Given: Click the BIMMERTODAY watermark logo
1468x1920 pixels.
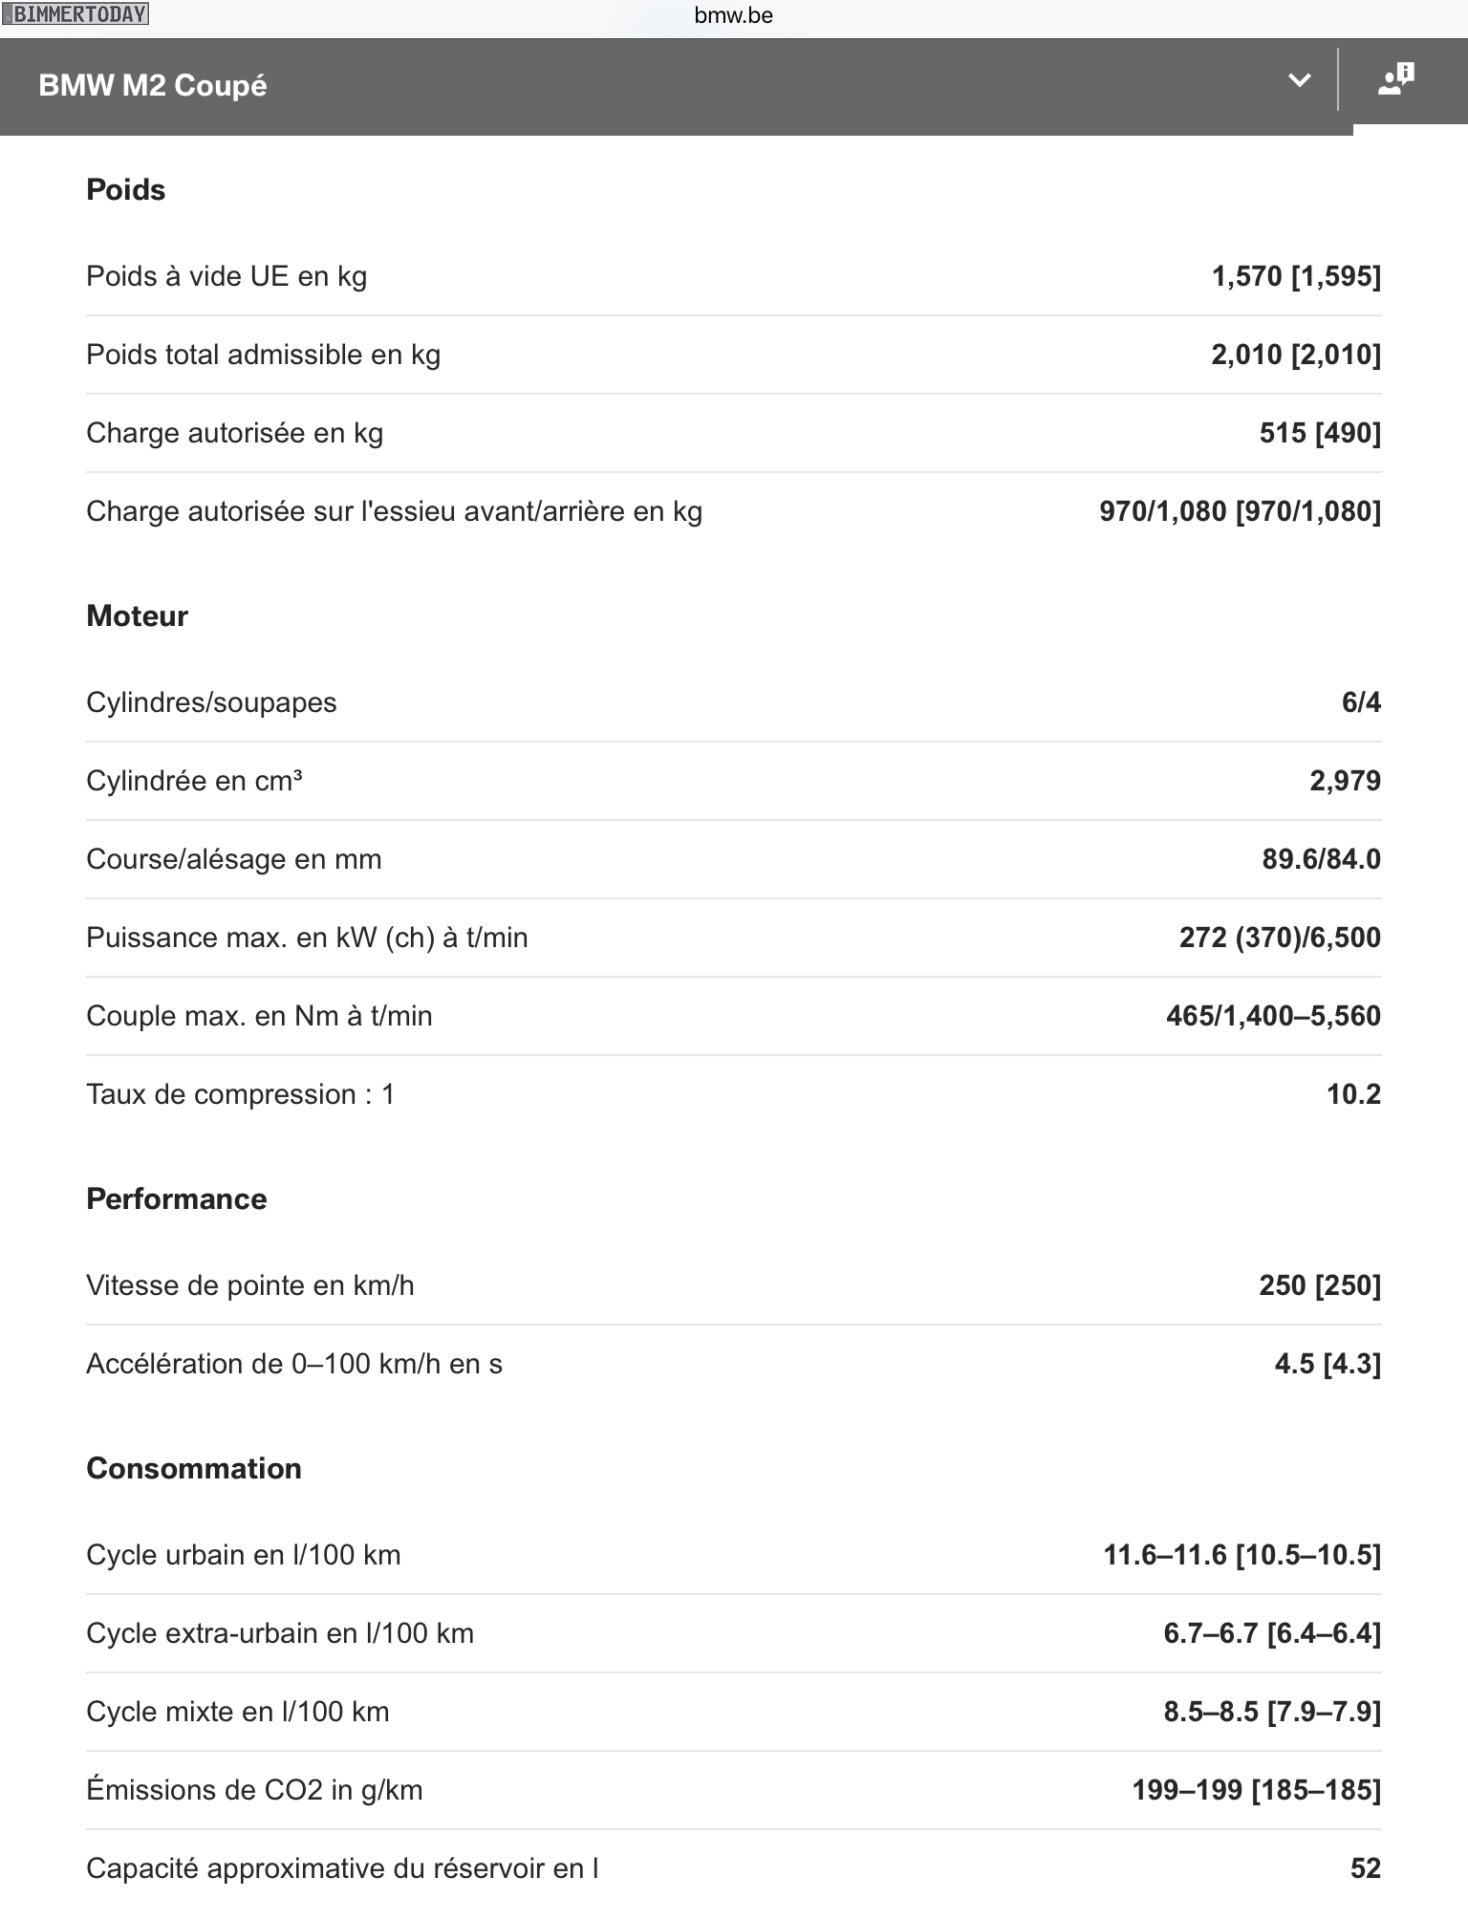Looking at the screenshot, I should tap(76, 14).
